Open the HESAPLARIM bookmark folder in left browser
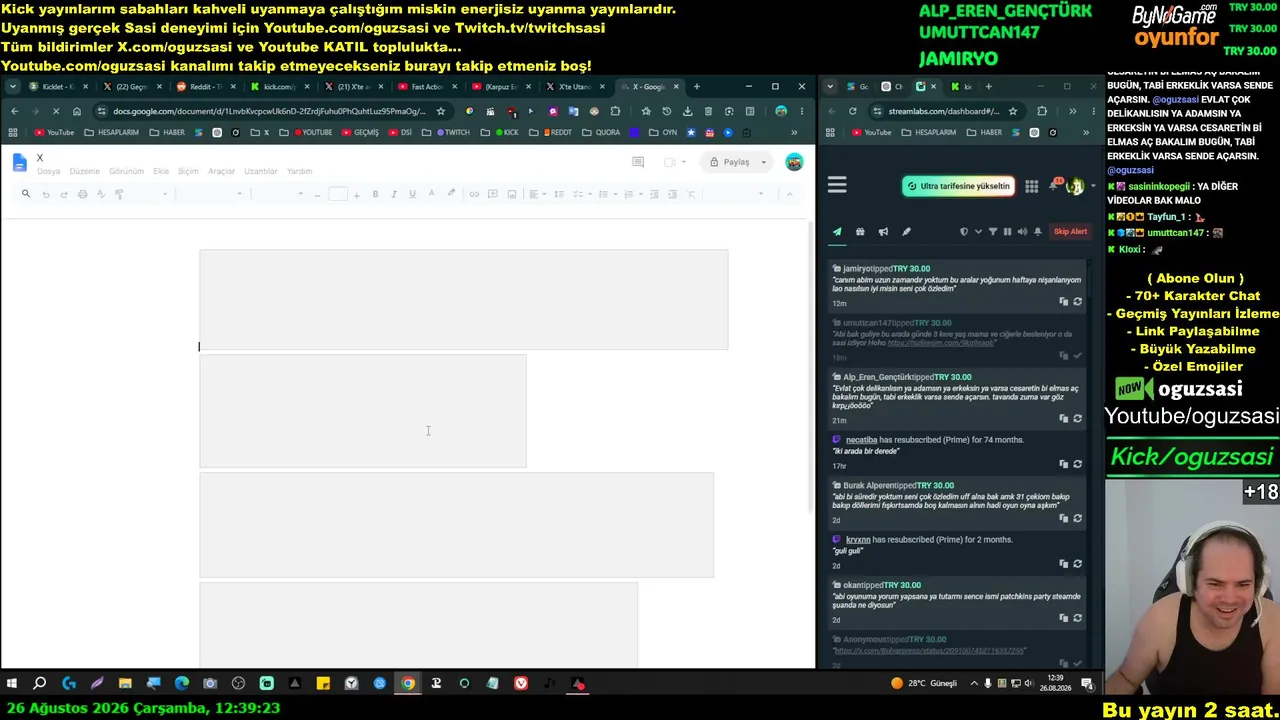 click(112, 132)
